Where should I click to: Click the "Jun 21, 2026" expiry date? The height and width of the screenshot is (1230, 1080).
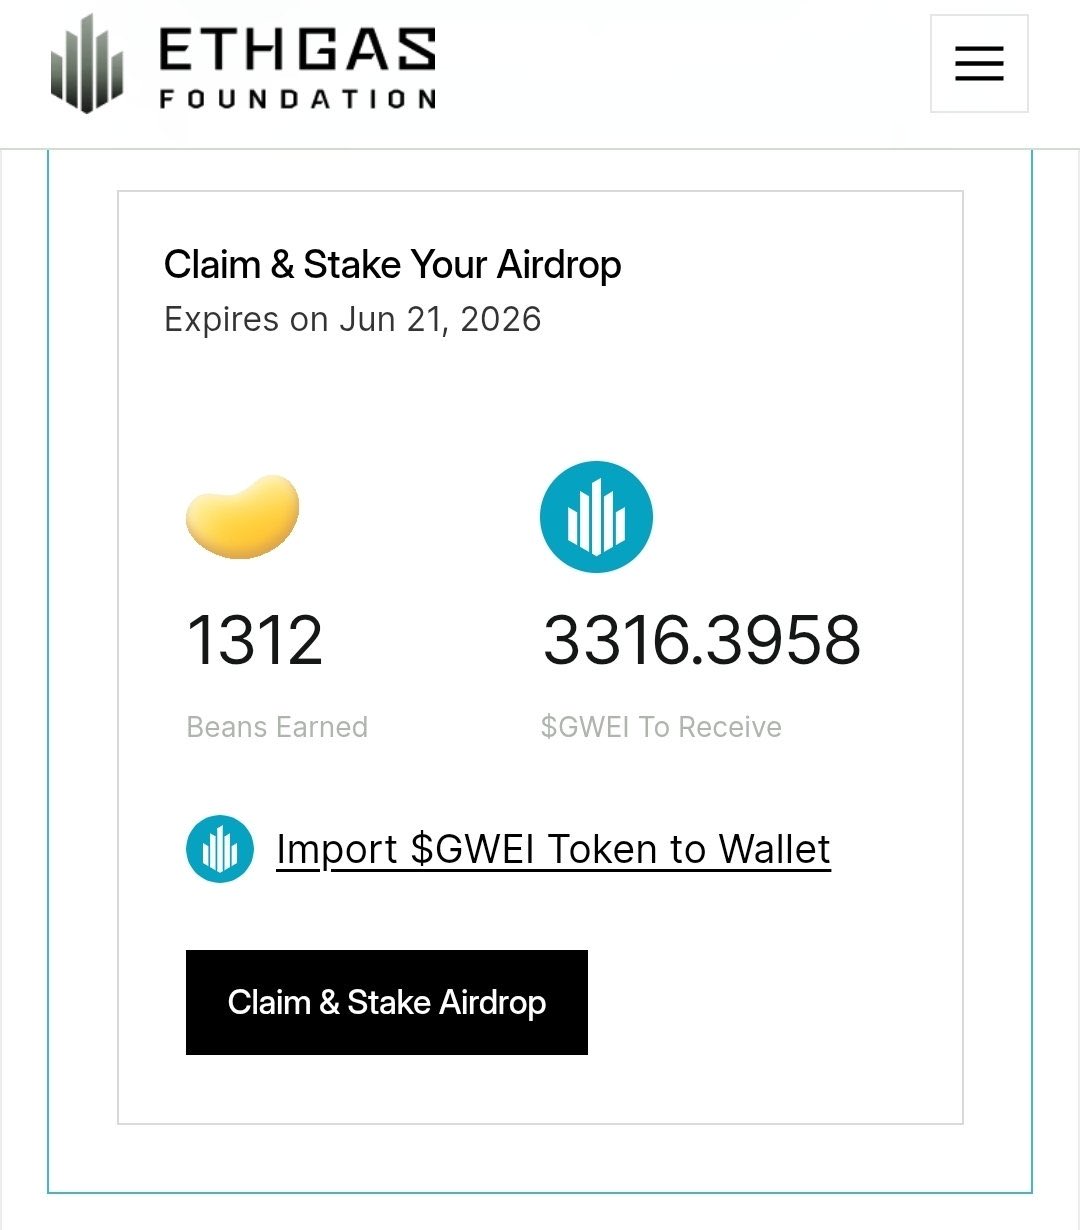click(x=440, y=319)
